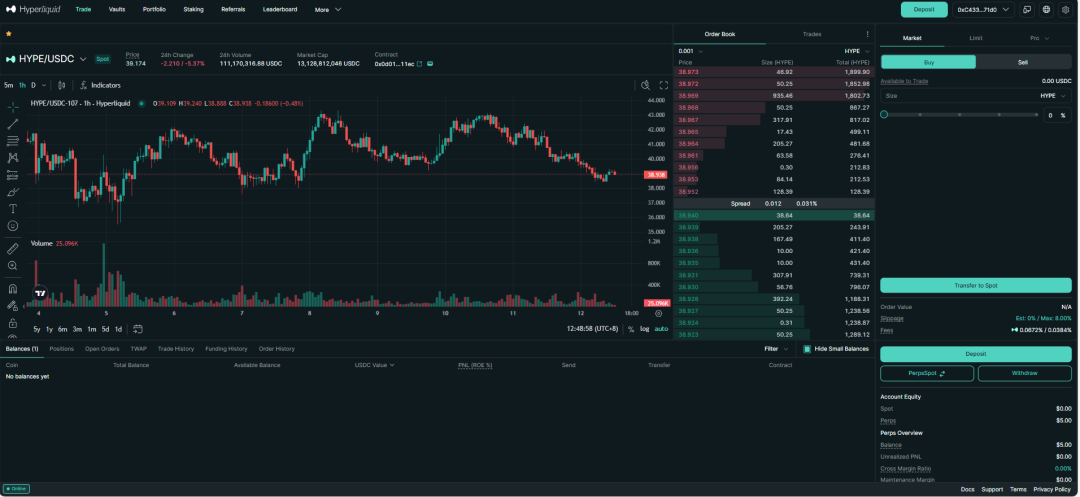Image resolution: width=1080 pixels, height=497 pixels.
Task: Select the crosshair cursor tool
Action: [12, 107]
